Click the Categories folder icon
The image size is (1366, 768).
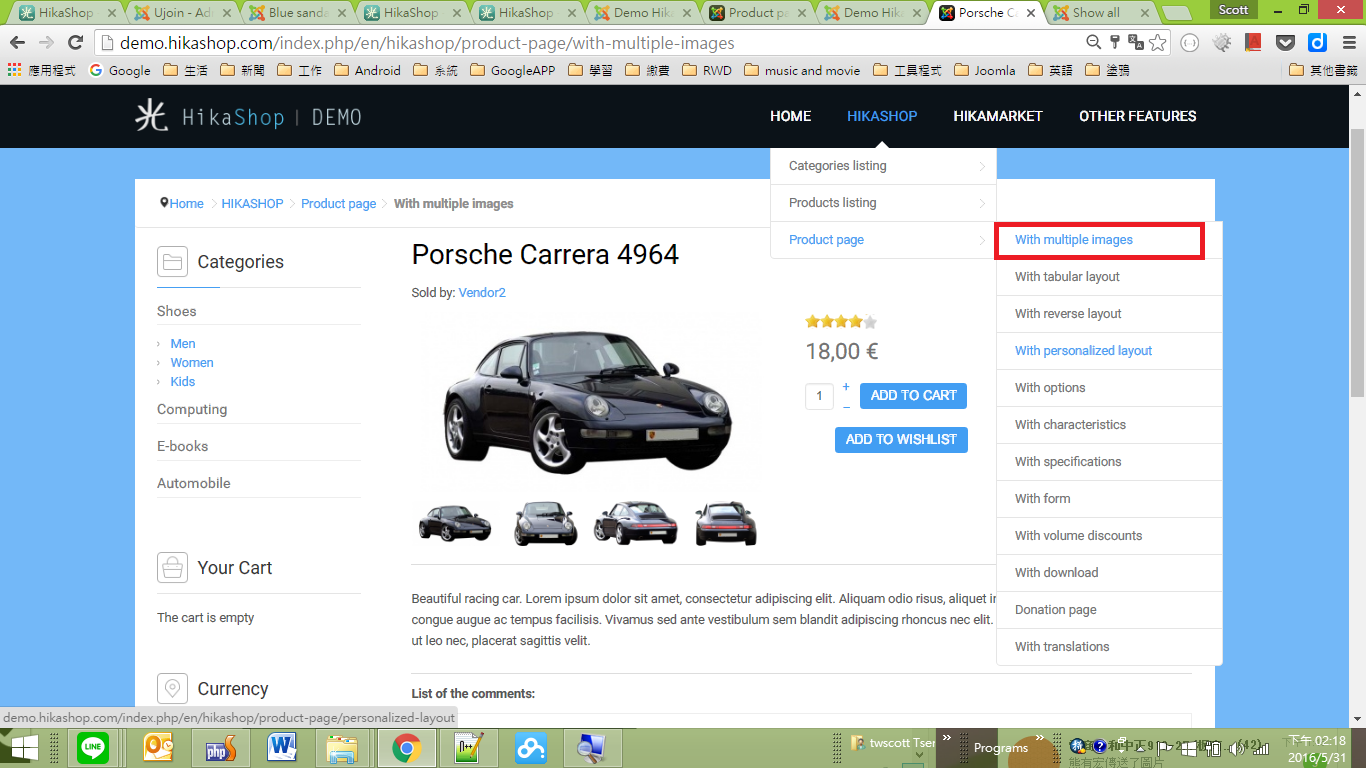[172, 262]
